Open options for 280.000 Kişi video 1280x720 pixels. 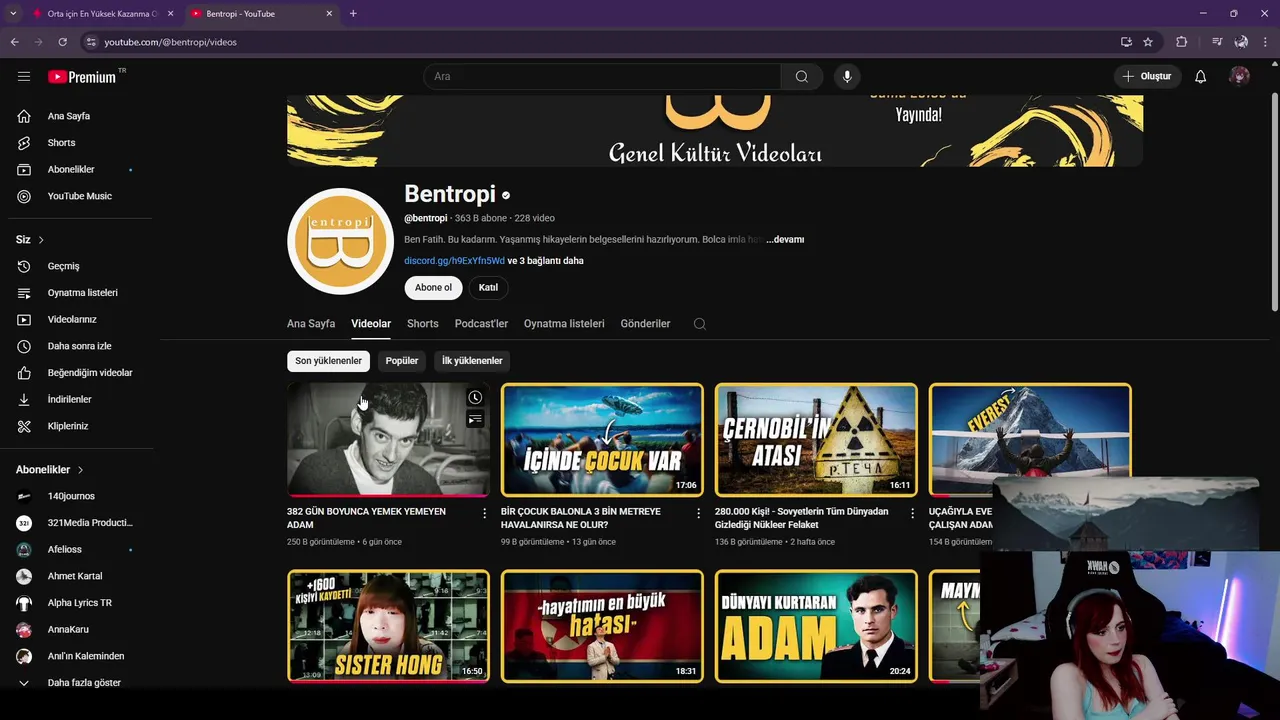pyautogui.click(x=912, y=513)
